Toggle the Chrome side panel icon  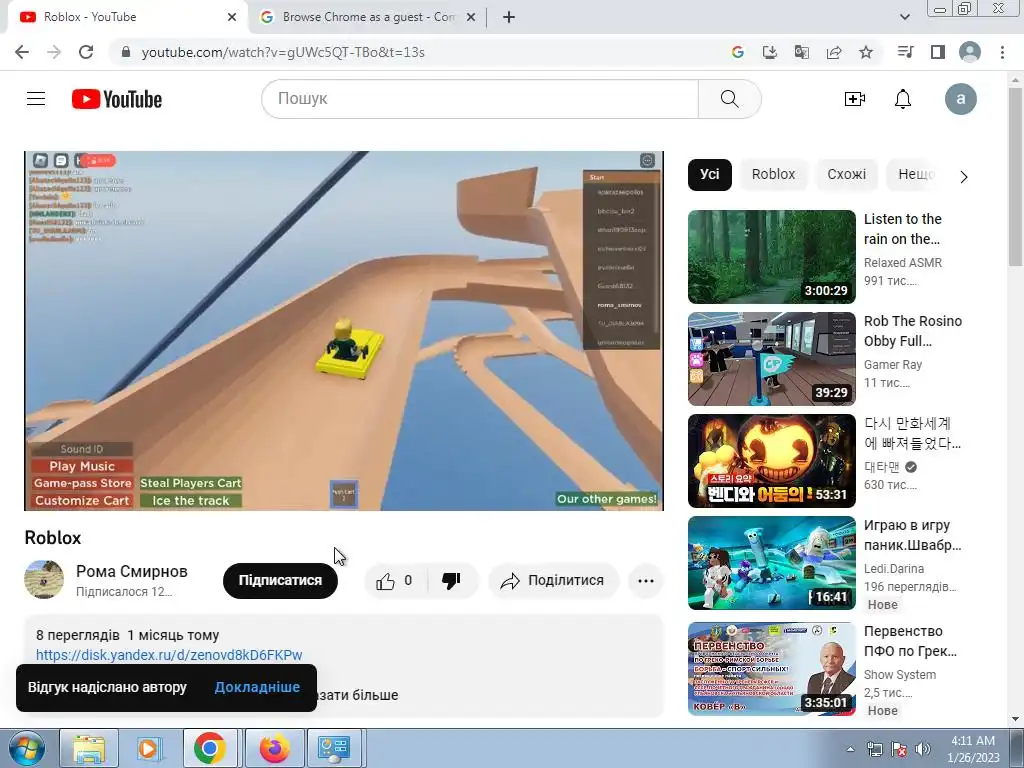938,52
